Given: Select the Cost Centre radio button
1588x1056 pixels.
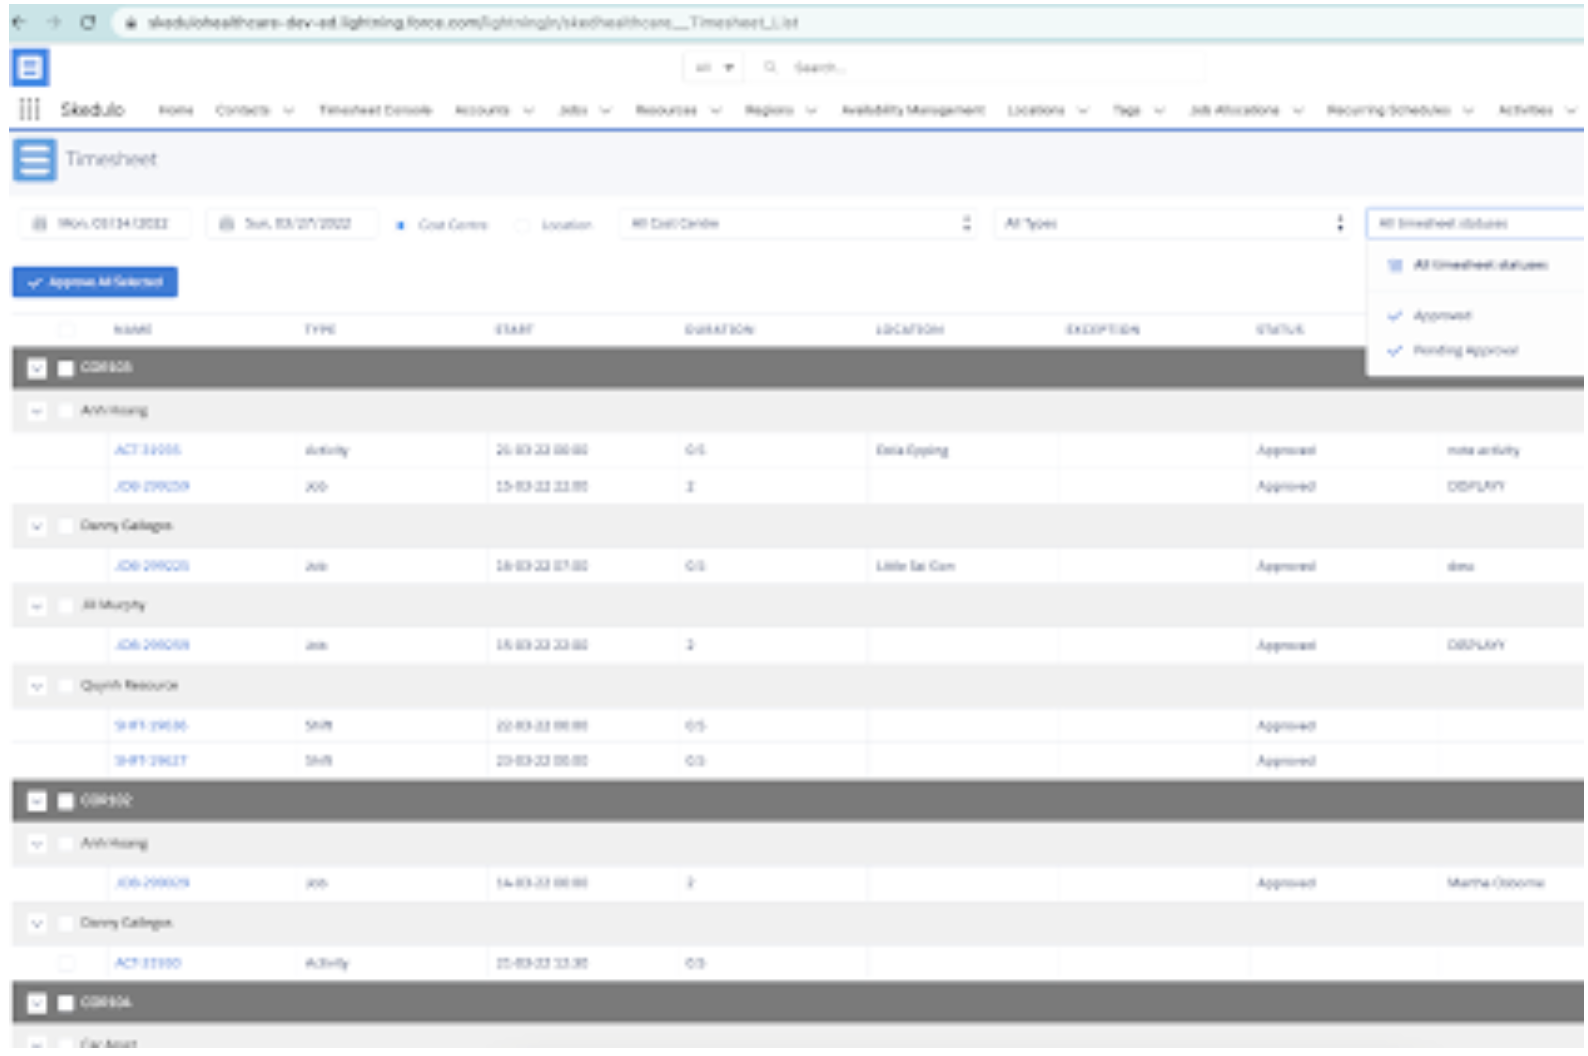Looking at the screenshot, I should point(400,225).
